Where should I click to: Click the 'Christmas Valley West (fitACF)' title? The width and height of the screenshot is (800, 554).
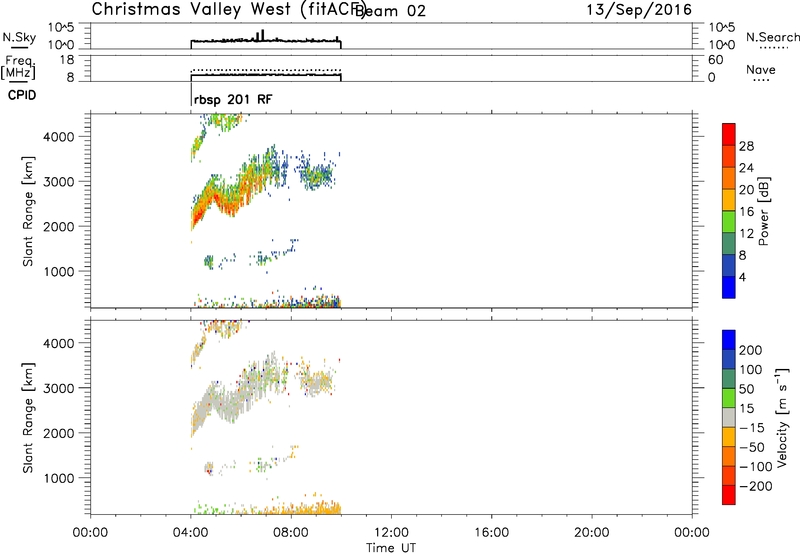[228, 9]
